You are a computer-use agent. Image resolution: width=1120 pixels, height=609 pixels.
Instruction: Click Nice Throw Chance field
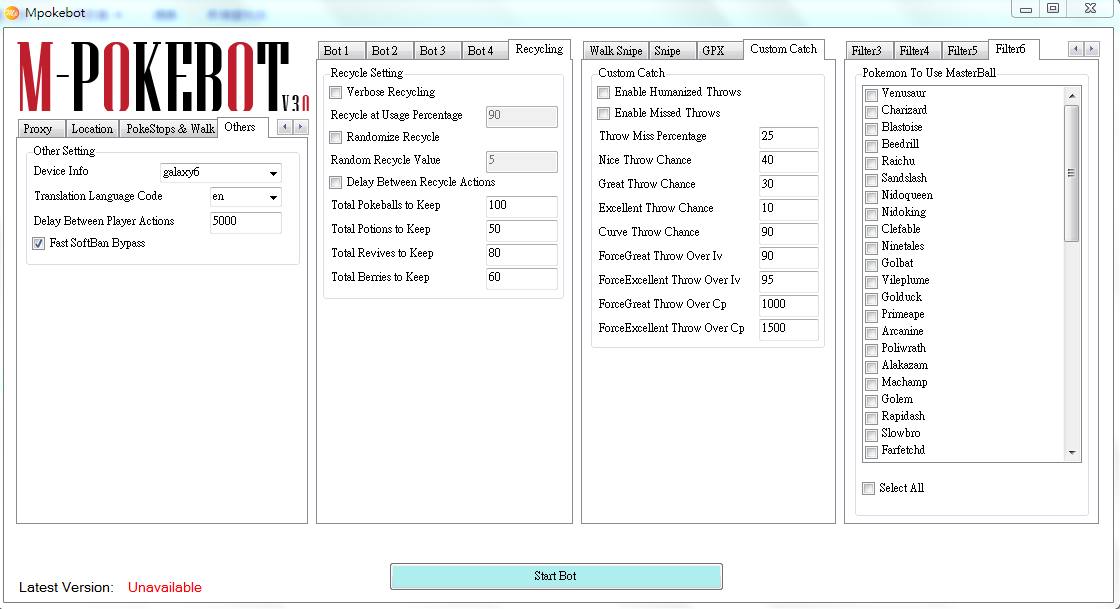(789, 161)
